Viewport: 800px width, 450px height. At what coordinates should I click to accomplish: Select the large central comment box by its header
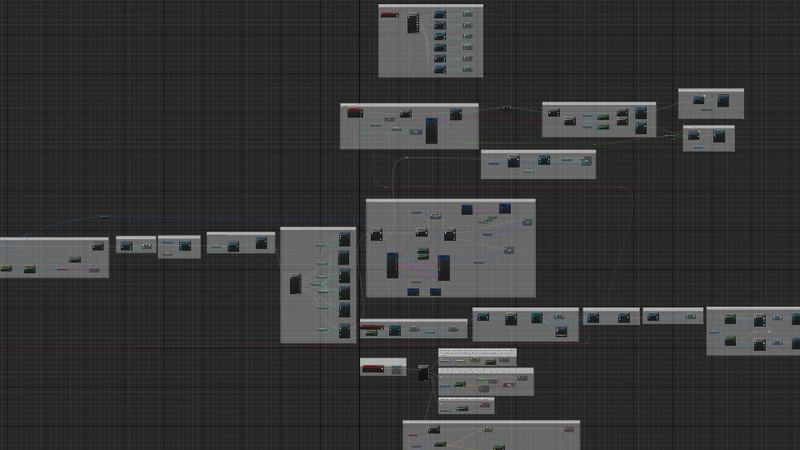(x=450, y=201)
